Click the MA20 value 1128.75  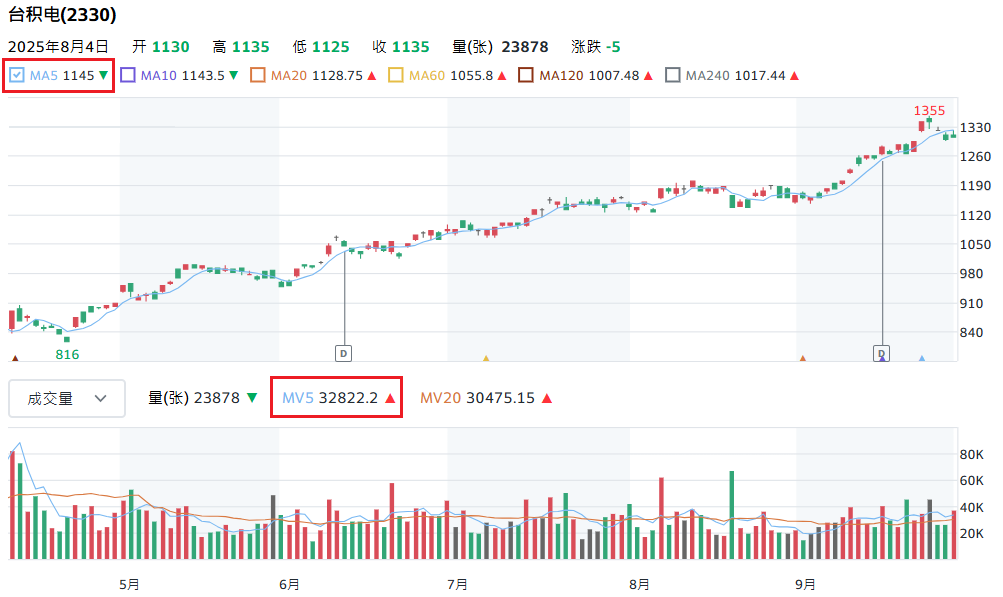338,76
